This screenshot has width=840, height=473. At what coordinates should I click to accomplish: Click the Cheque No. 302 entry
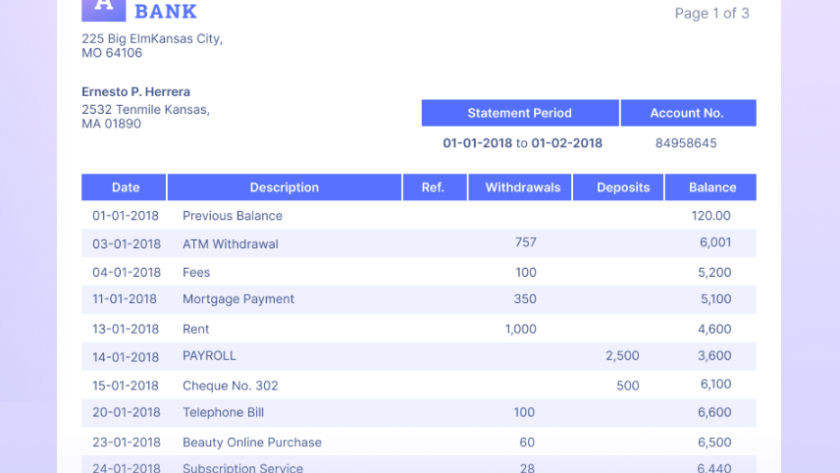pos(230,386)
